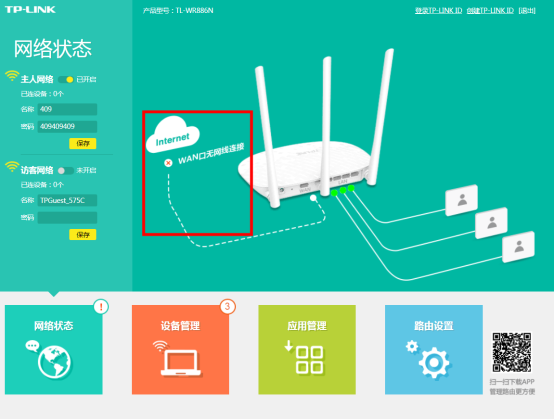Click the 创建TP-LINK ID link
Viewport: 554px width, 420px height.
pos(490,11)
